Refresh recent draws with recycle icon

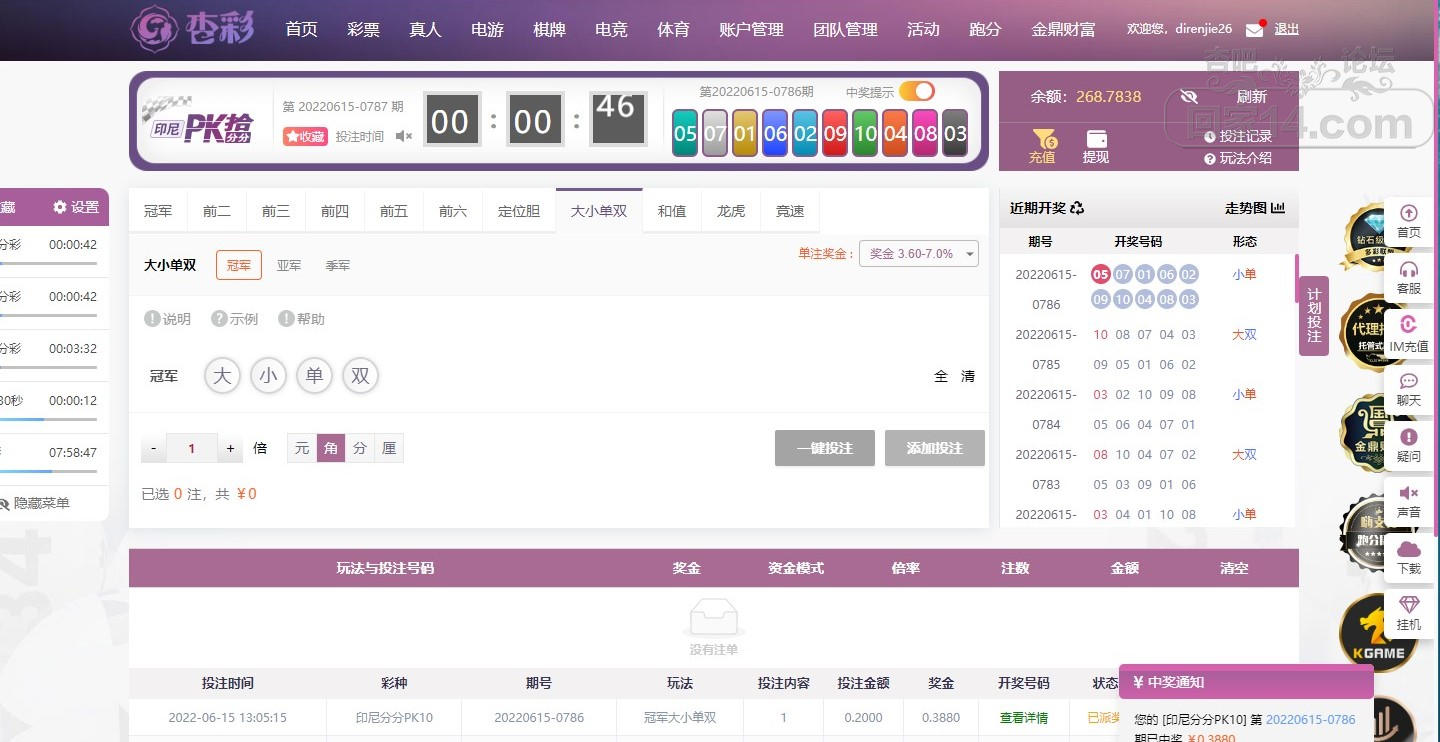pos(1077,208)
